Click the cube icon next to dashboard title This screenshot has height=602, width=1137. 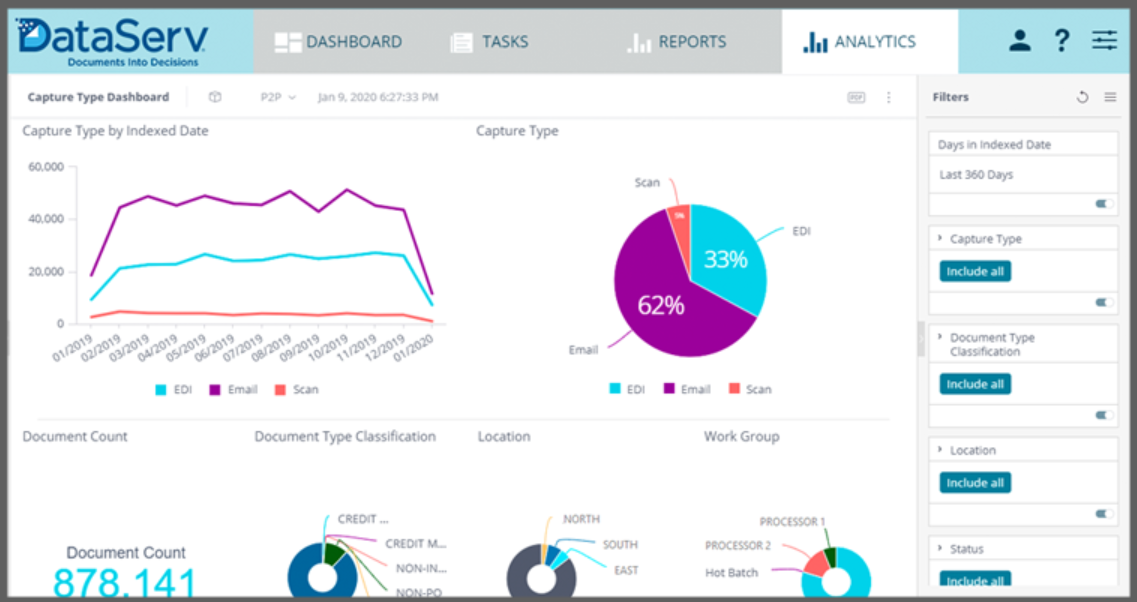[215, 97]
